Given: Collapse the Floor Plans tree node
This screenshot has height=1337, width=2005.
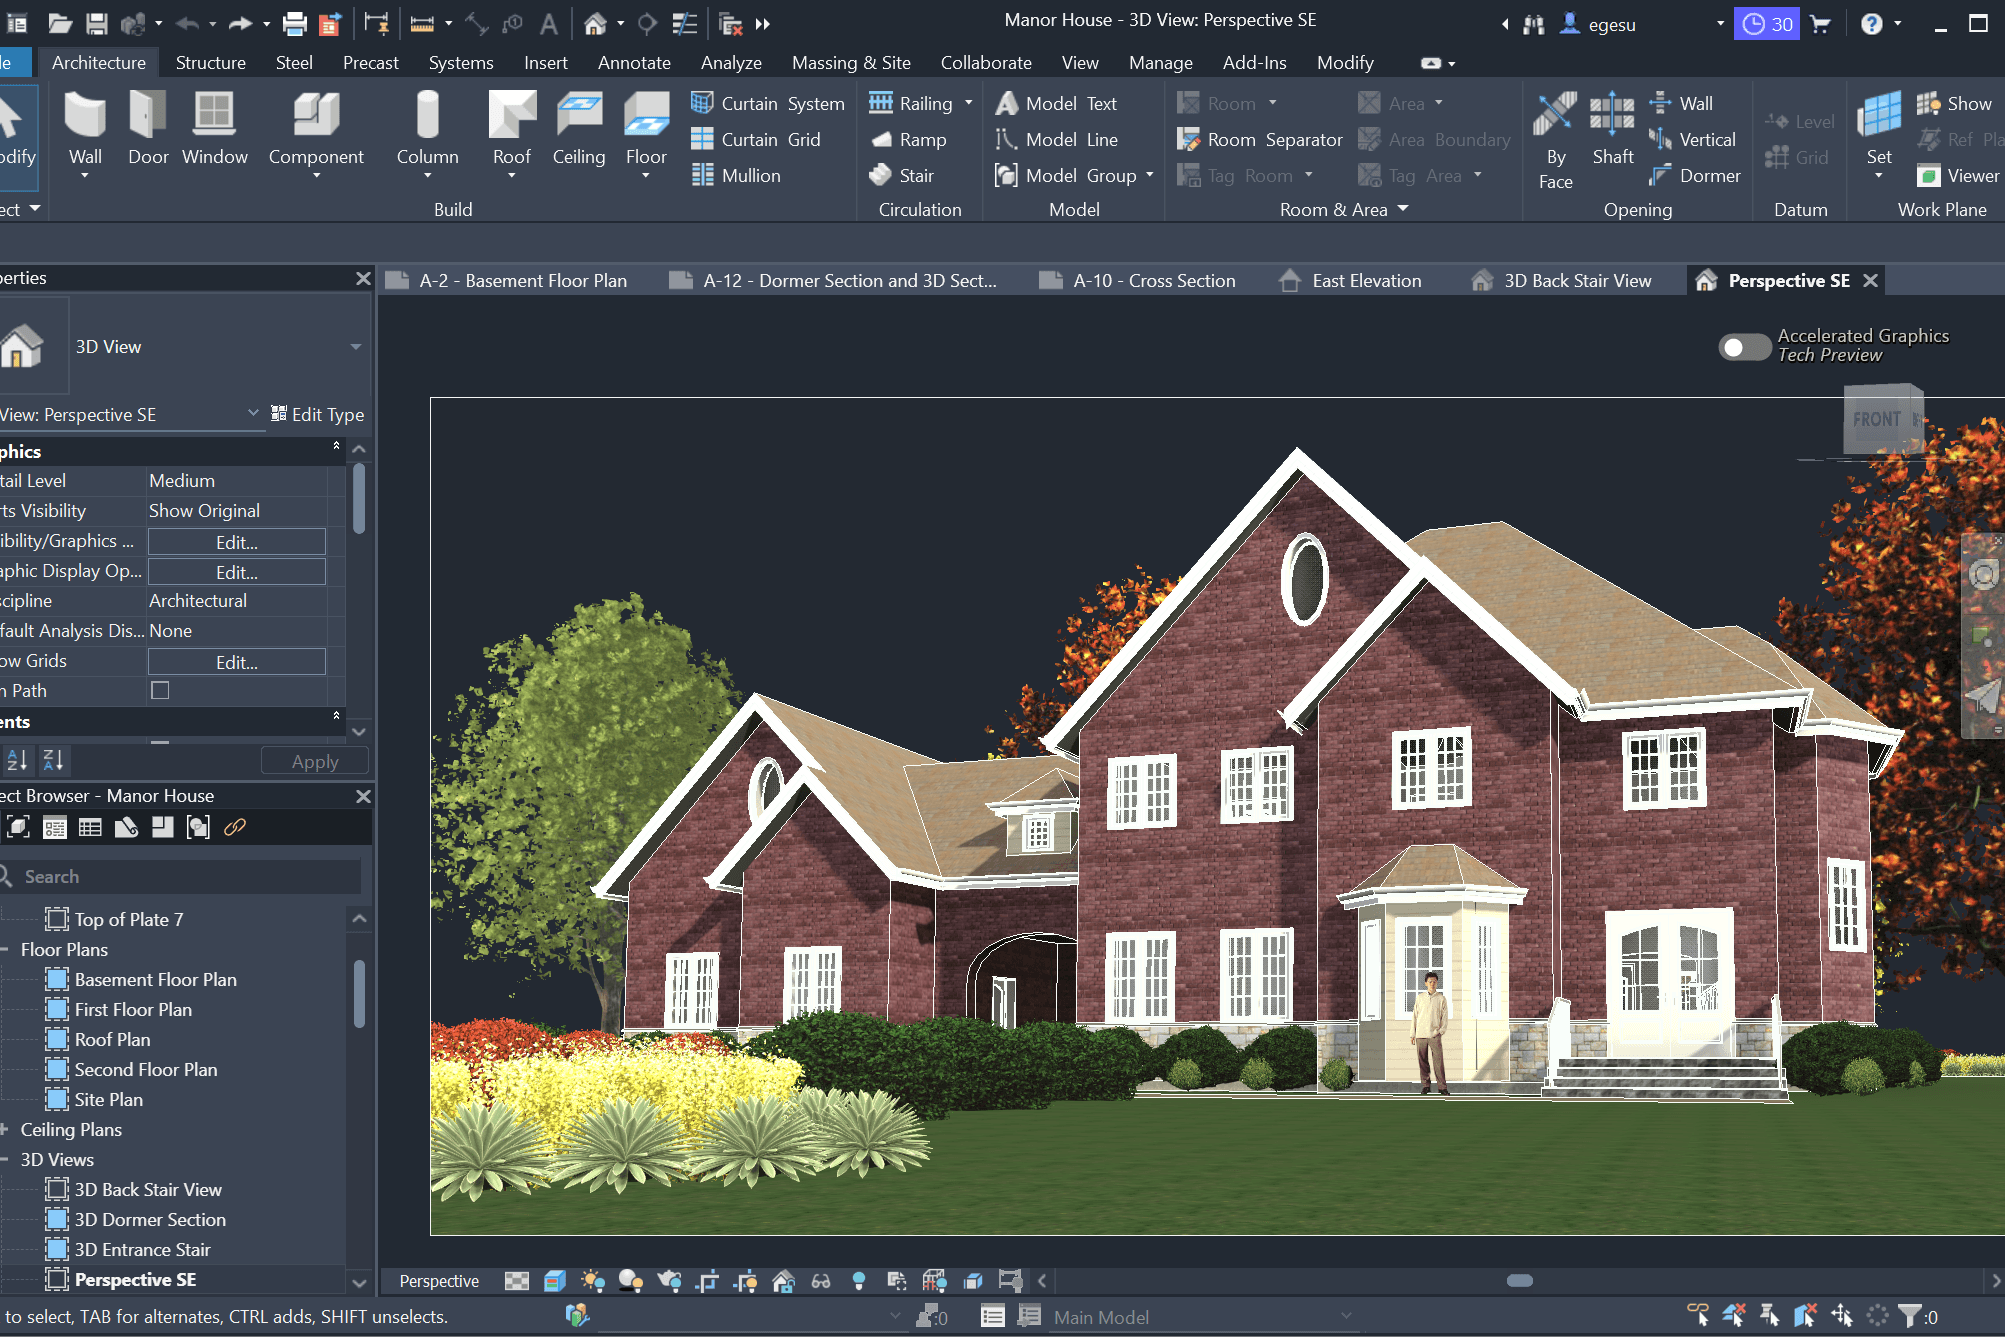Looking at the screenshot, I should point(5,949).
